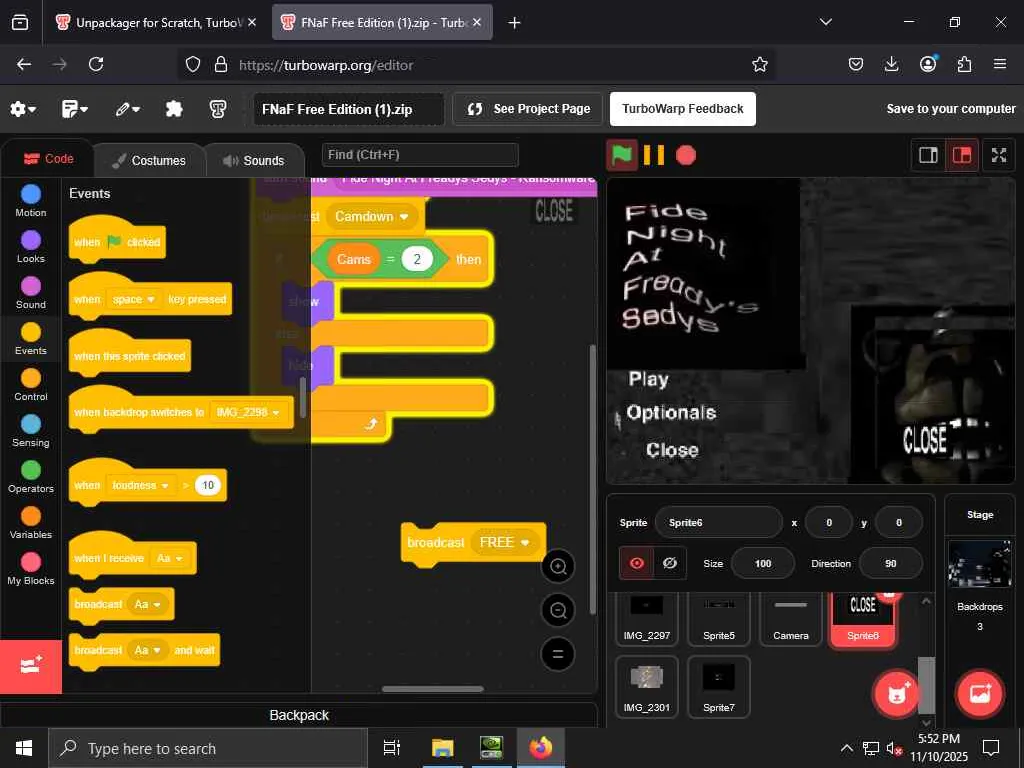Reload the browser page
1024x768 pixels.
pyautogui.click(x=96, y=64)
